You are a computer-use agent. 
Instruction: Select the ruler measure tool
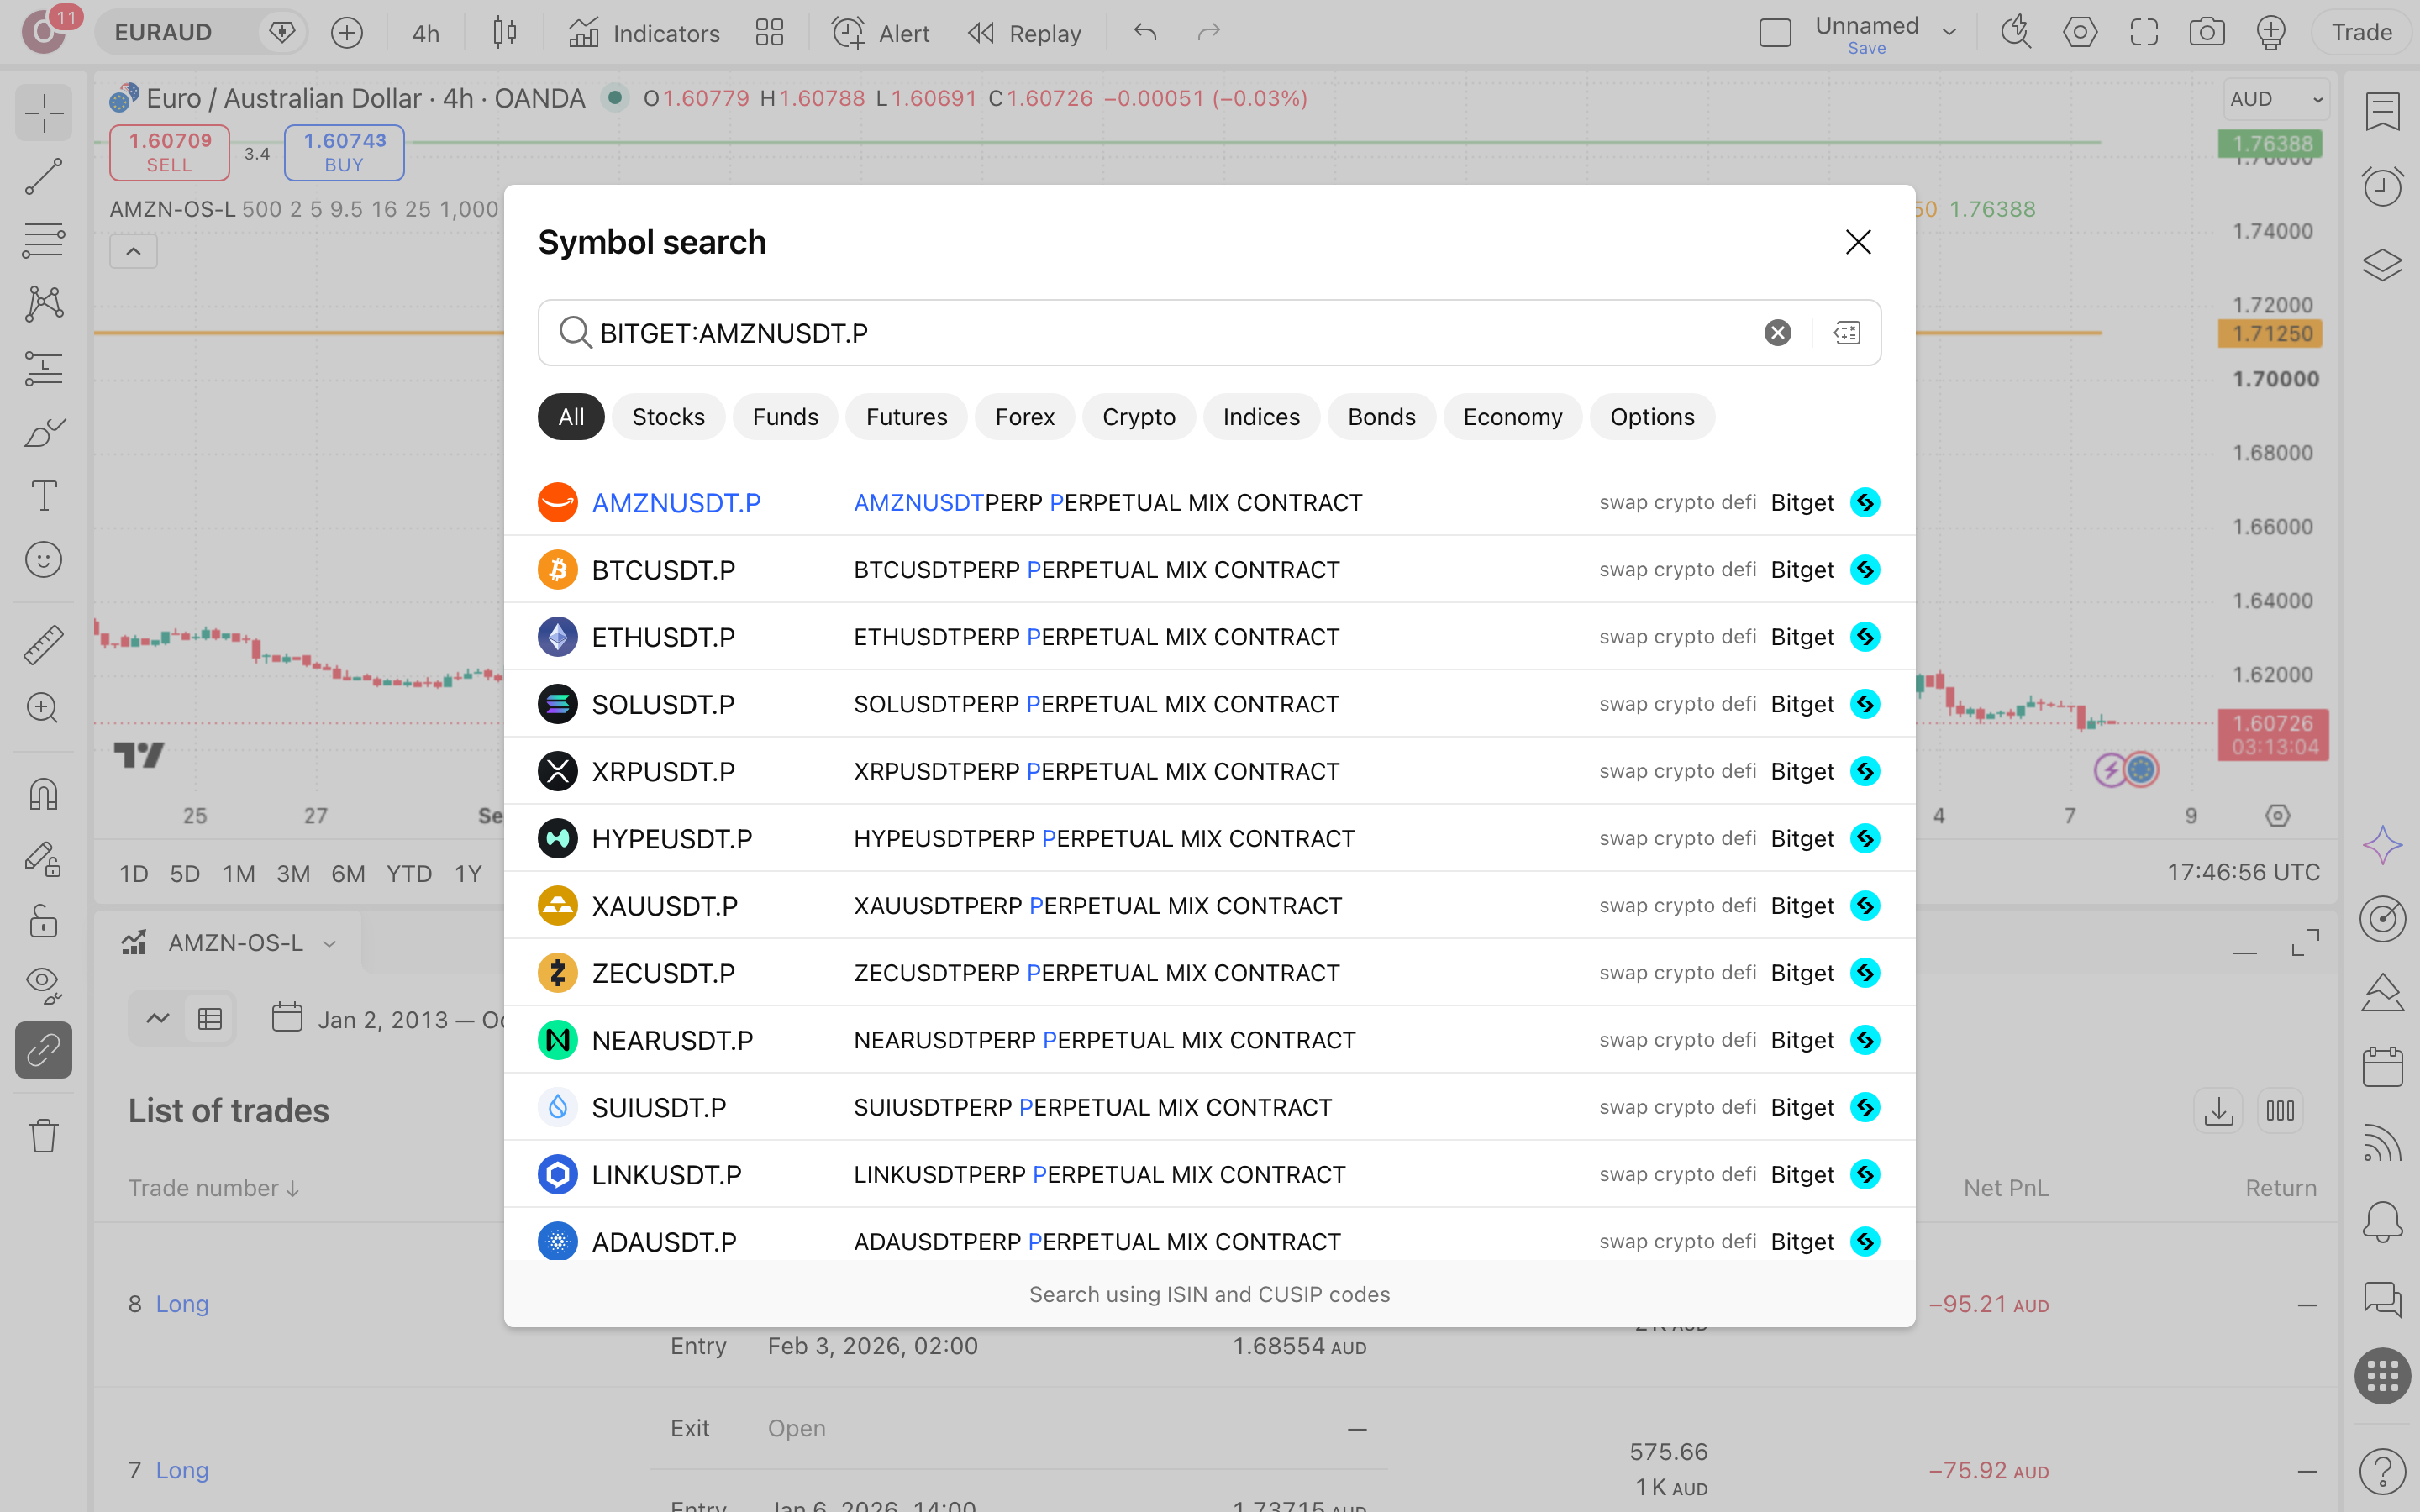point(43,645)
